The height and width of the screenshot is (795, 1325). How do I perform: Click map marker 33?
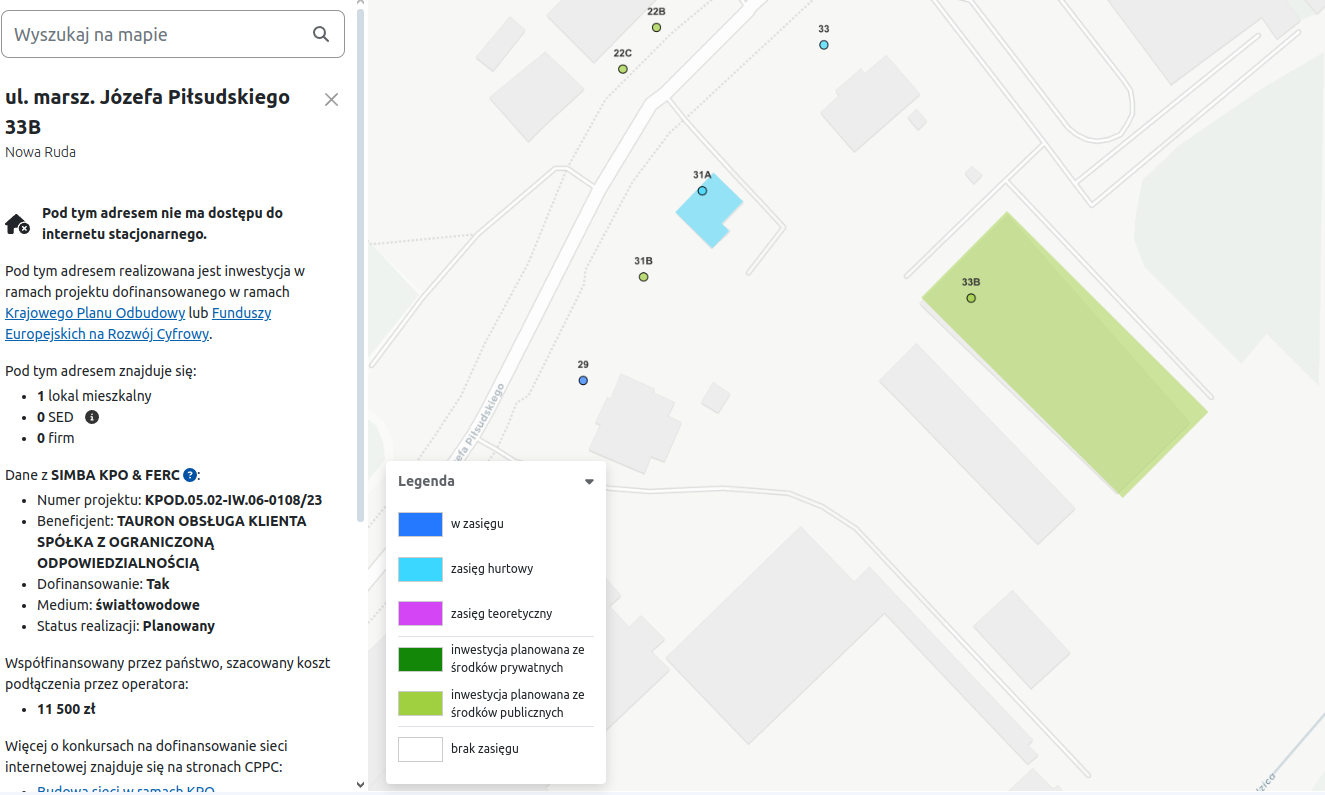point(824,45)
